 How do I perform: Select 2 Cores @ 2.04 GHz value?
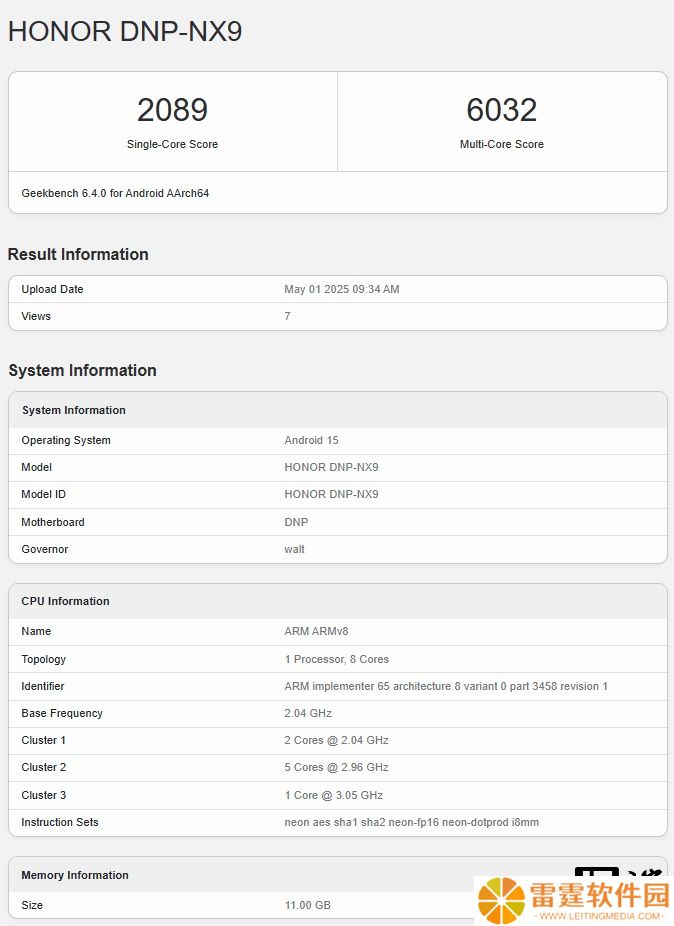coord(336,741)
